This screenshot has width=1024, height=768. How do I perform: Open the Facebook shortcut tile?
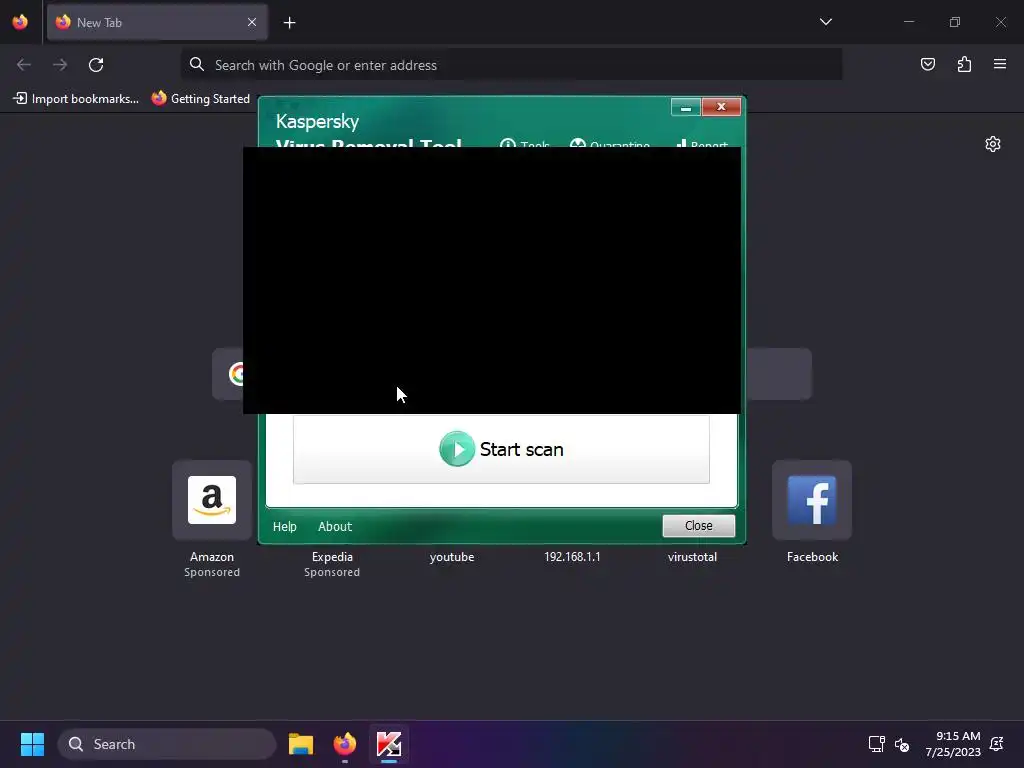coord(812,500)
